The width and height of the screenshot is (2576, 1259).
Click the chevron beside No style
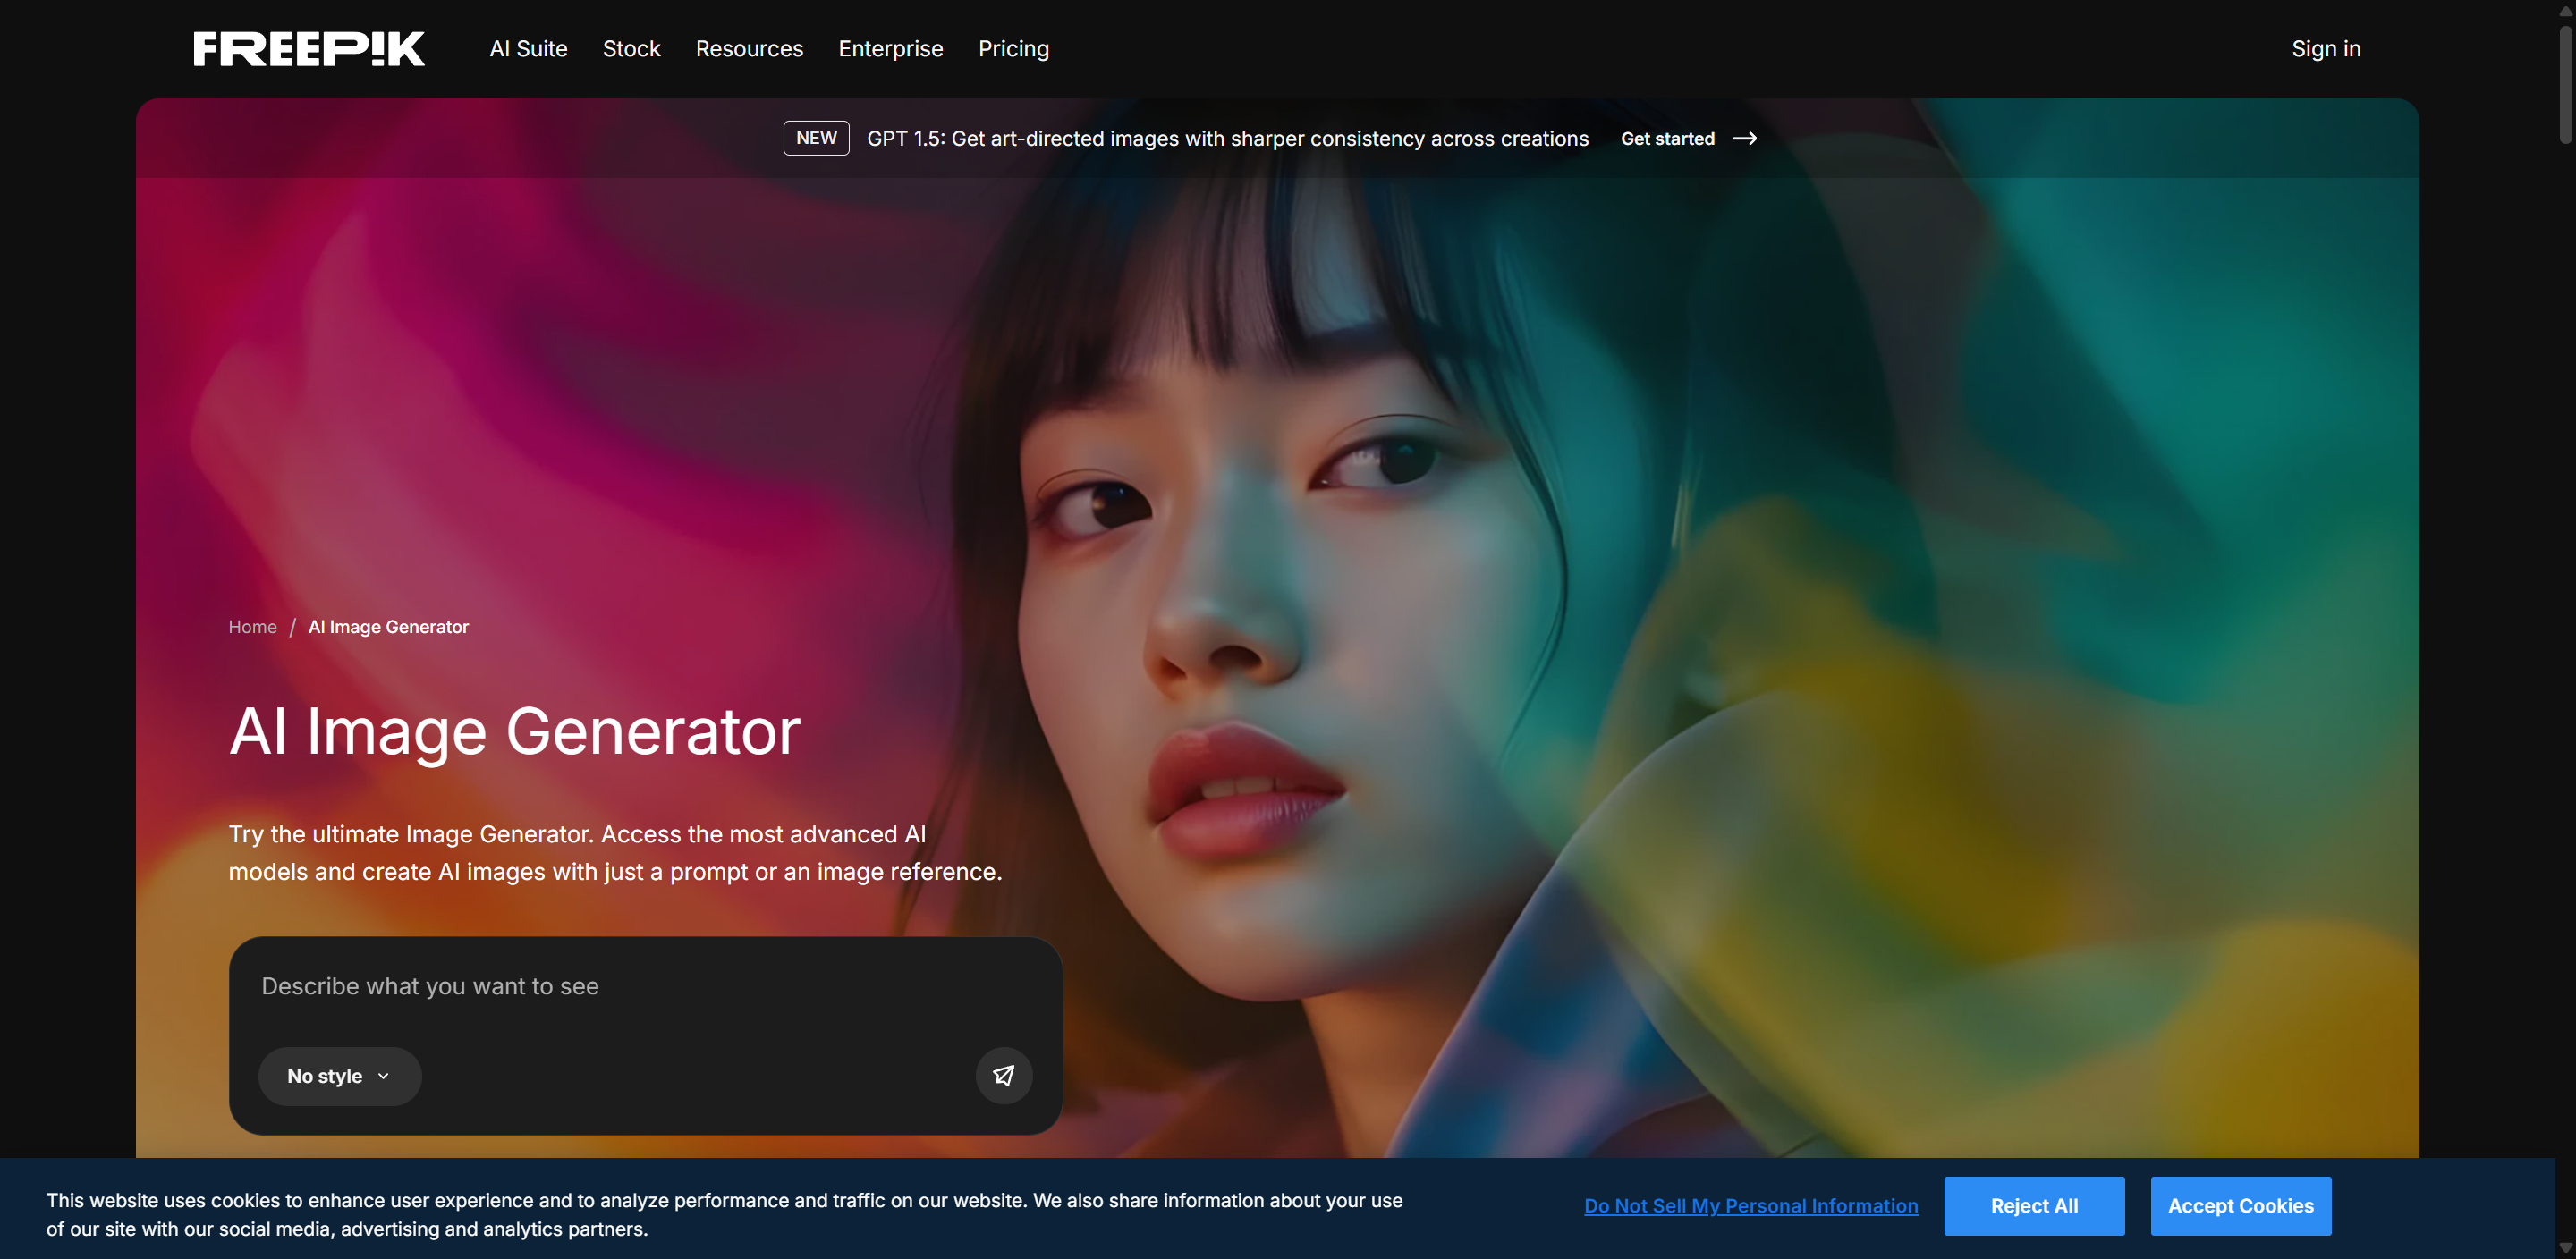click(384, 1076)
